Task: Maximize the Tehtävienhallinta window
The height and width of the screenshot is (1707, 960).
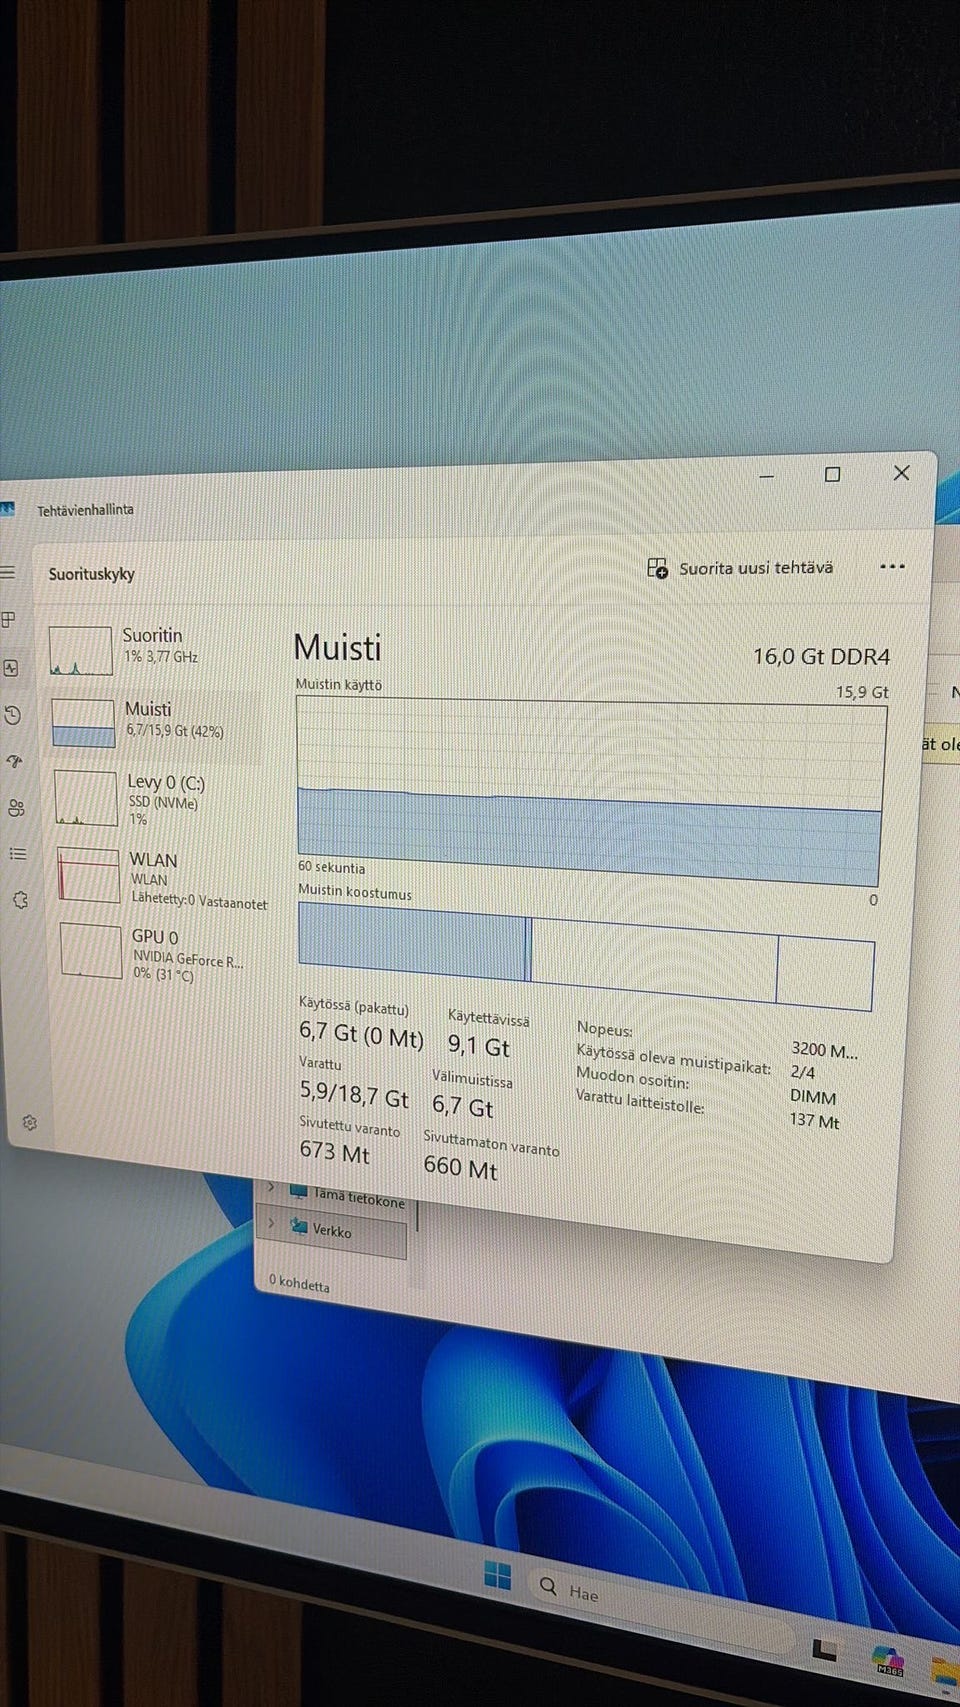Action: point(832,474)
